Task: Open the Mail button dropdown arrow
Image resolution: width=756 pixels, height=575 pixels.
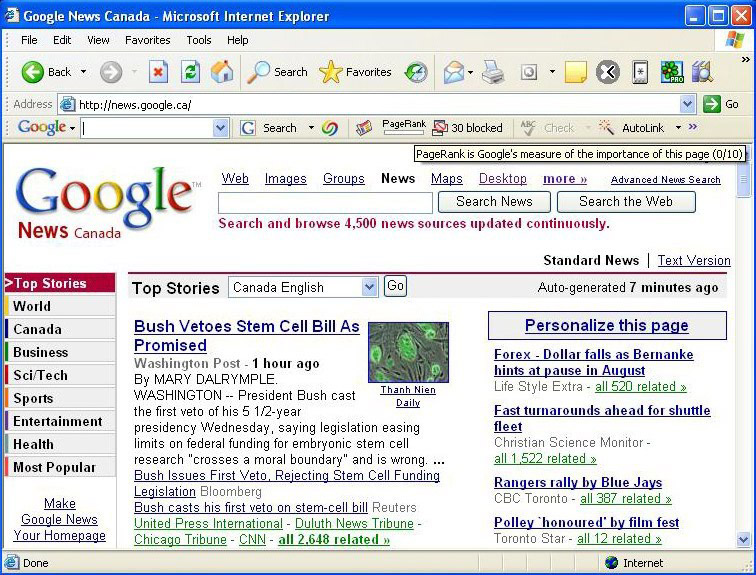Action: 470,72
